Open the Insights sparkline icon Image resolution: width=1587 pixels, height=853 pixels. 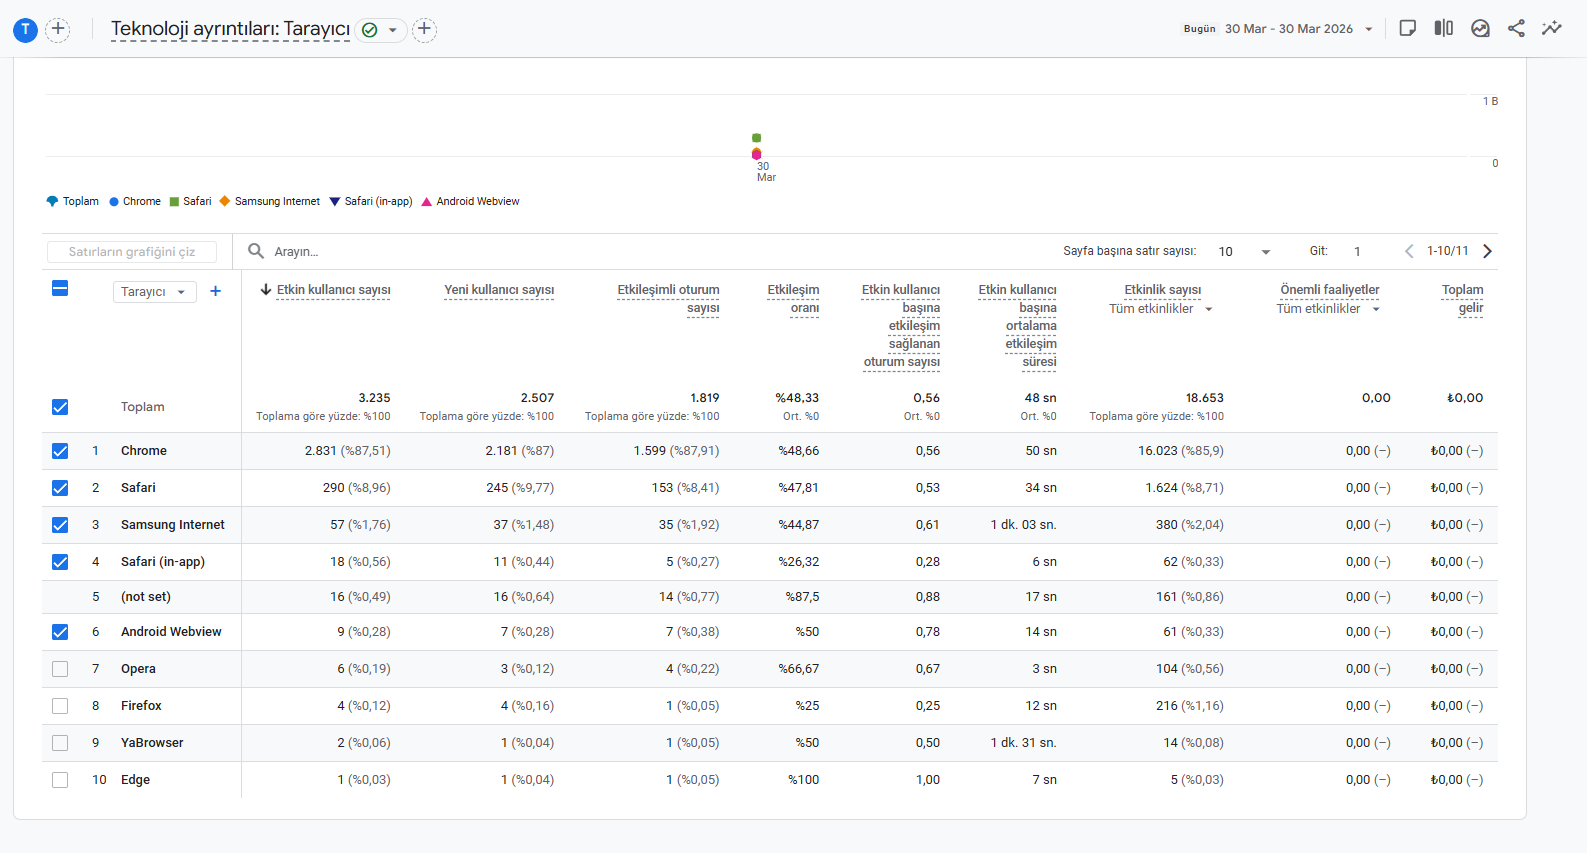[x=1552, y=28]
